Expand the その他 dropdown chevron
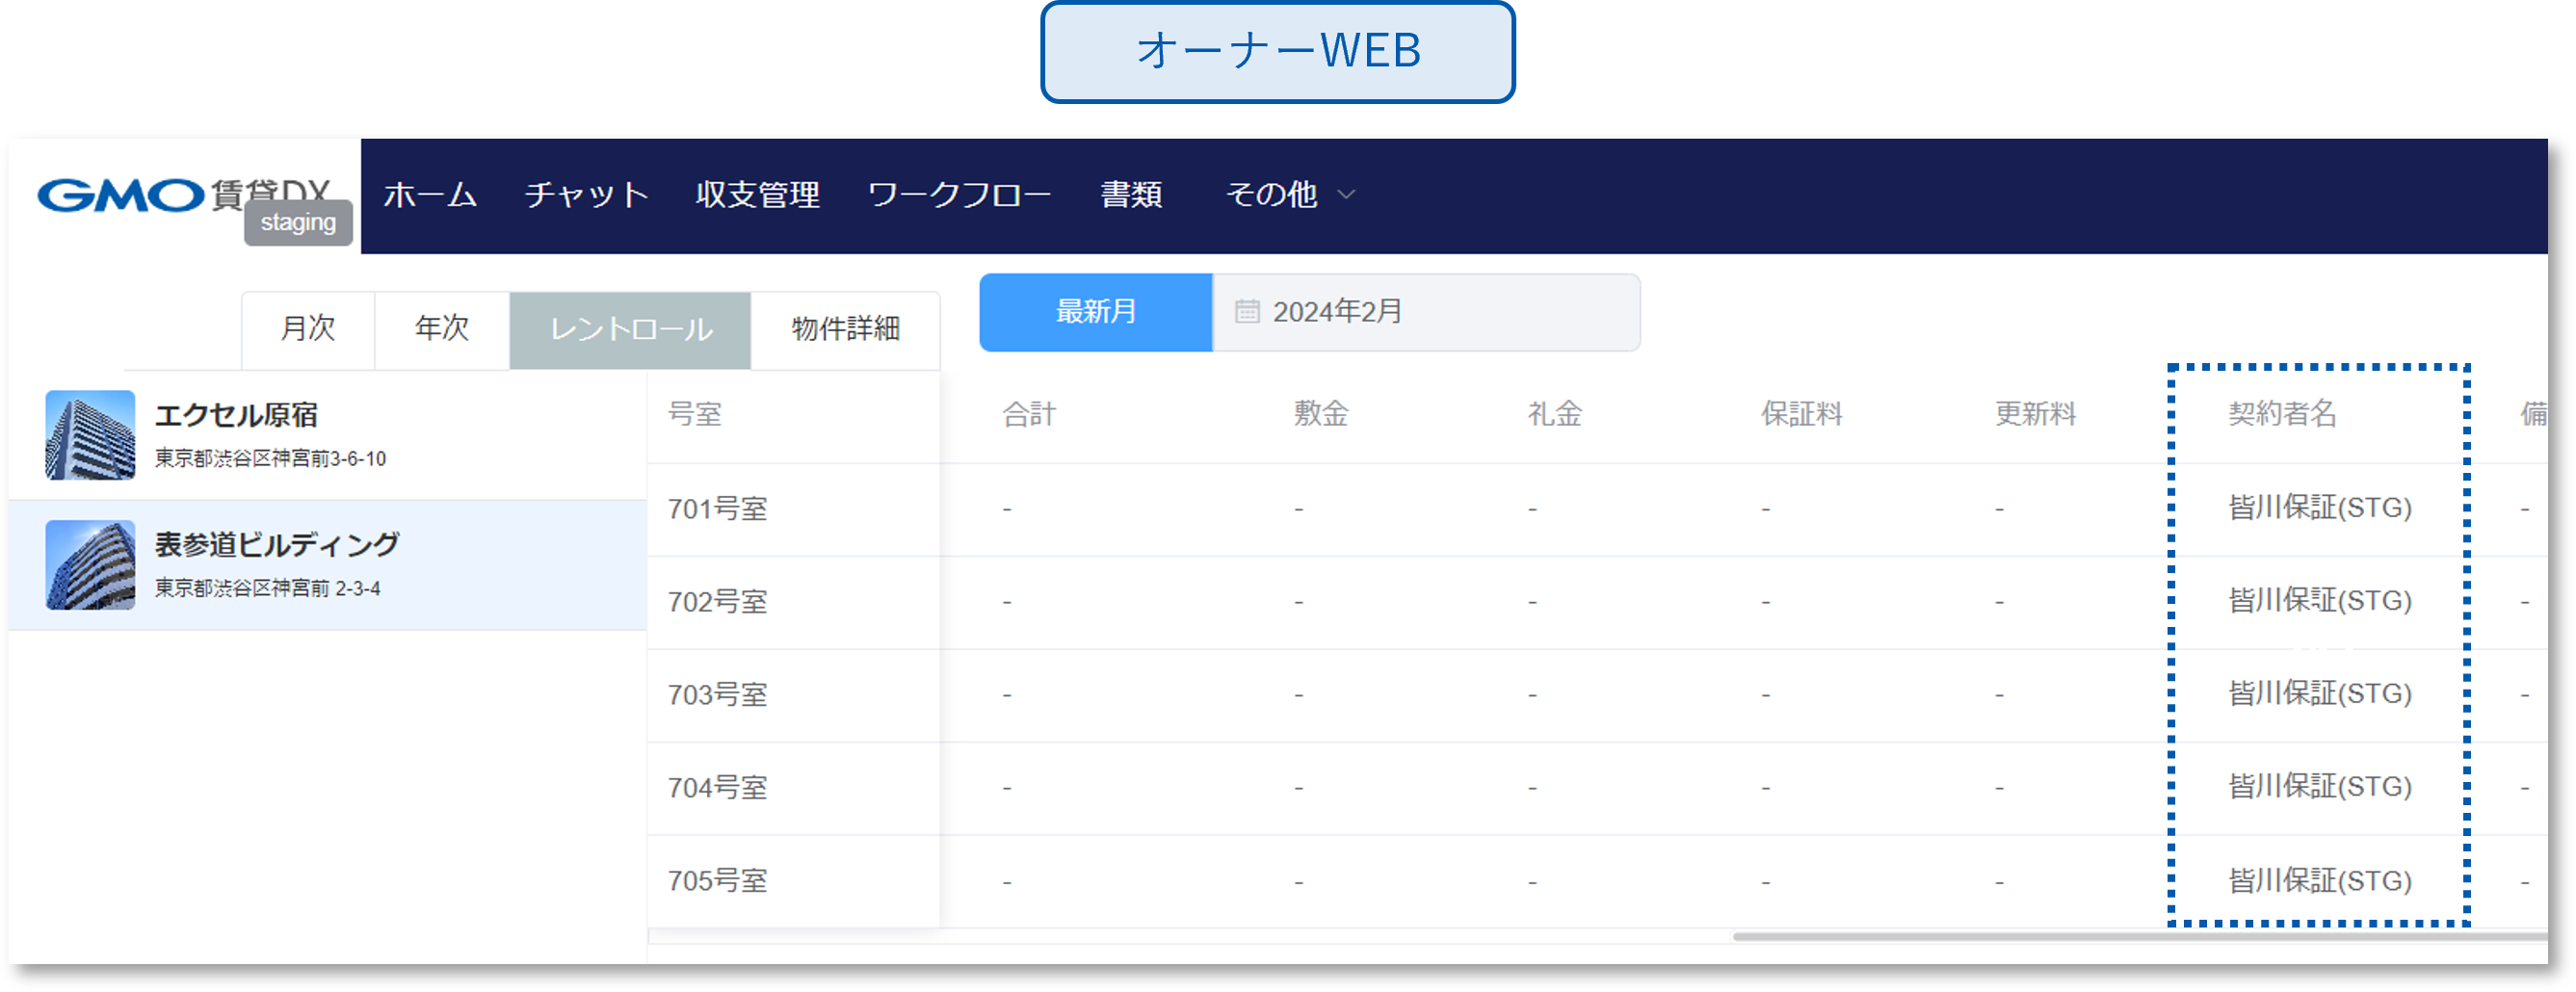This screenshot has width=2576, height=992. click(1347, 195)
